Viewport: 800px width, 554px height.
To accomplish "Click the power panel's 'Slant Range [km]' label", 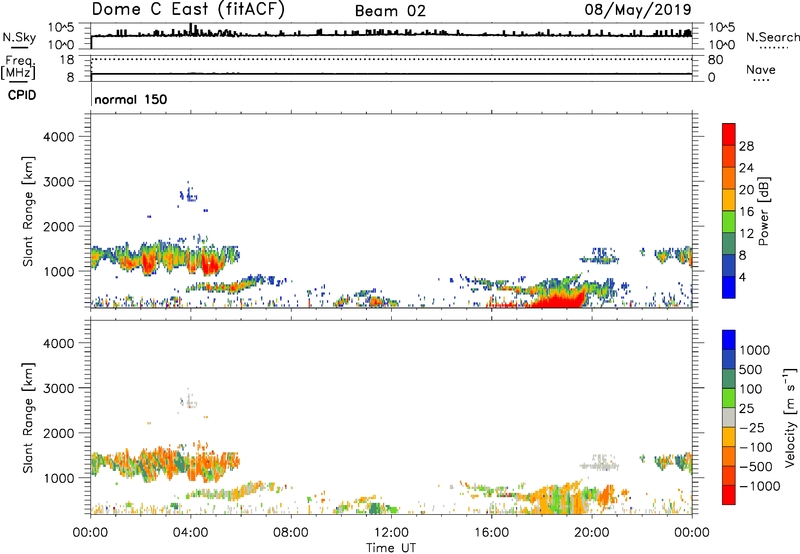I will click(28, 211).
